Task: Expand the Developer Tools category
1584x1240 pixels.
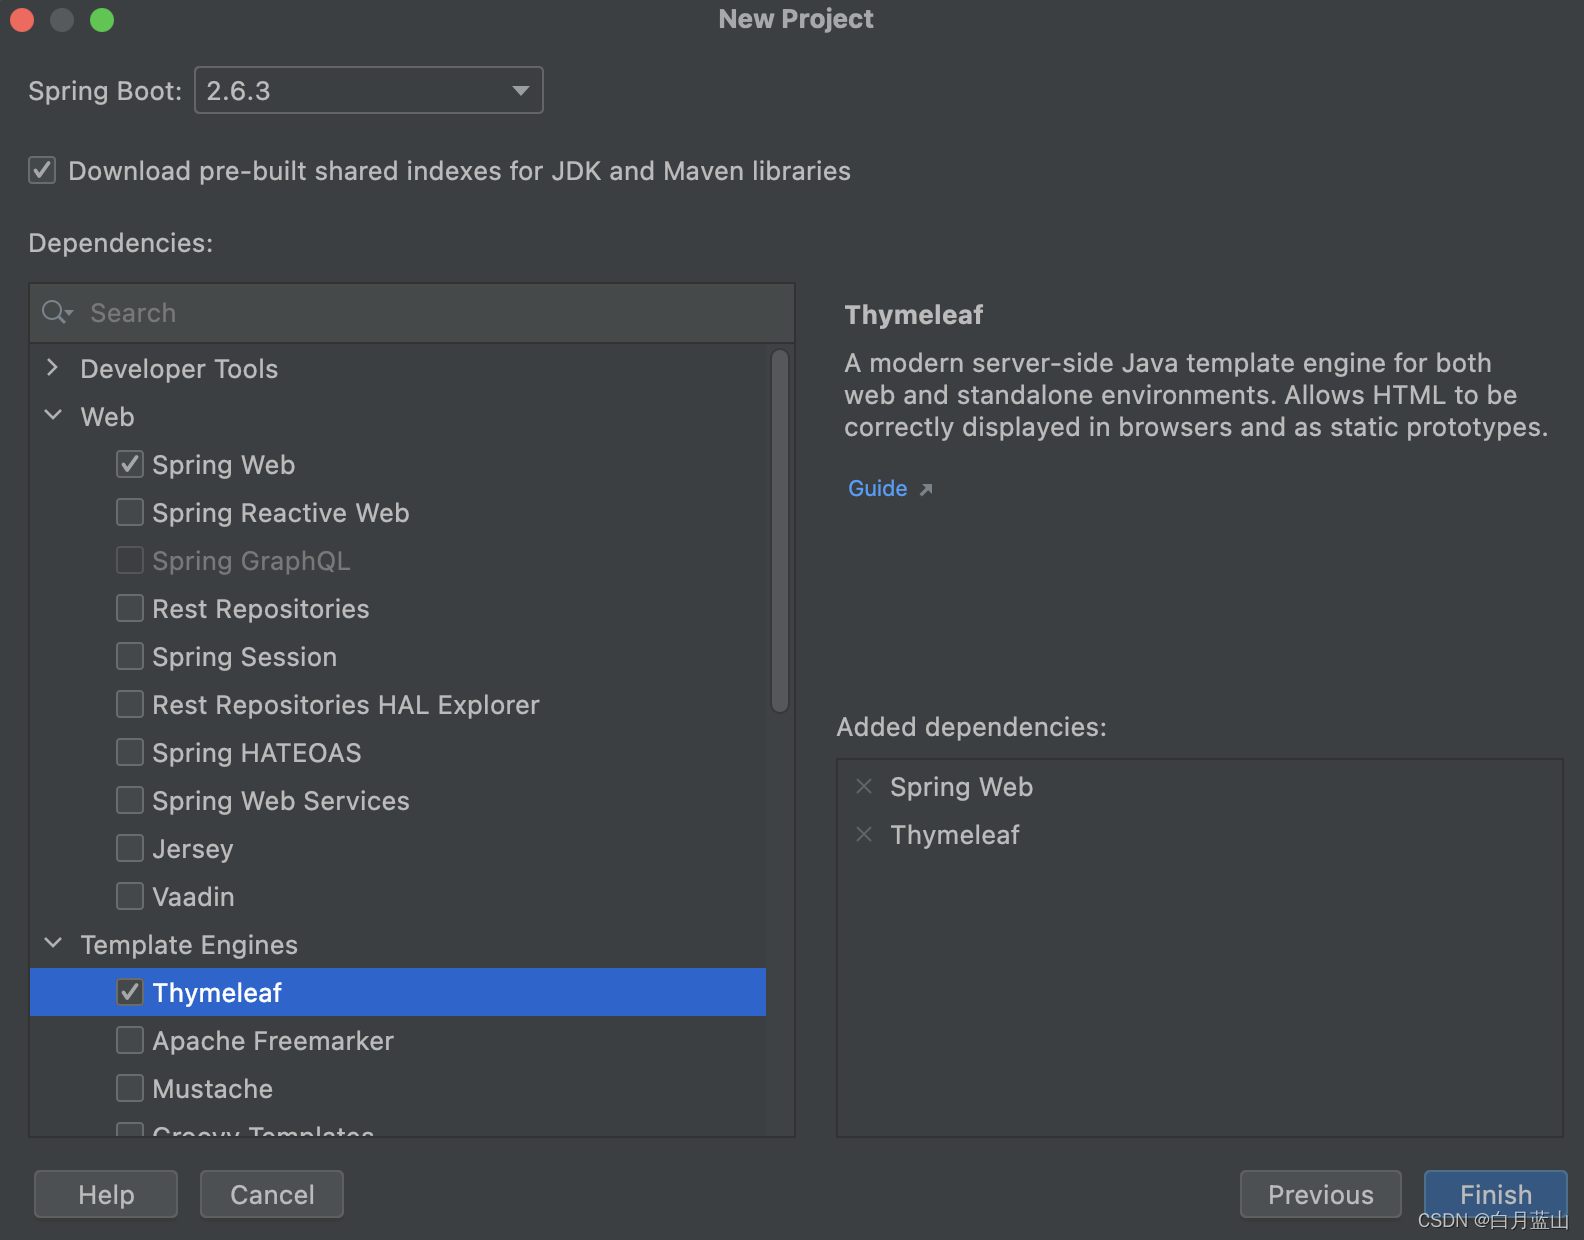Action: (53, 368)
